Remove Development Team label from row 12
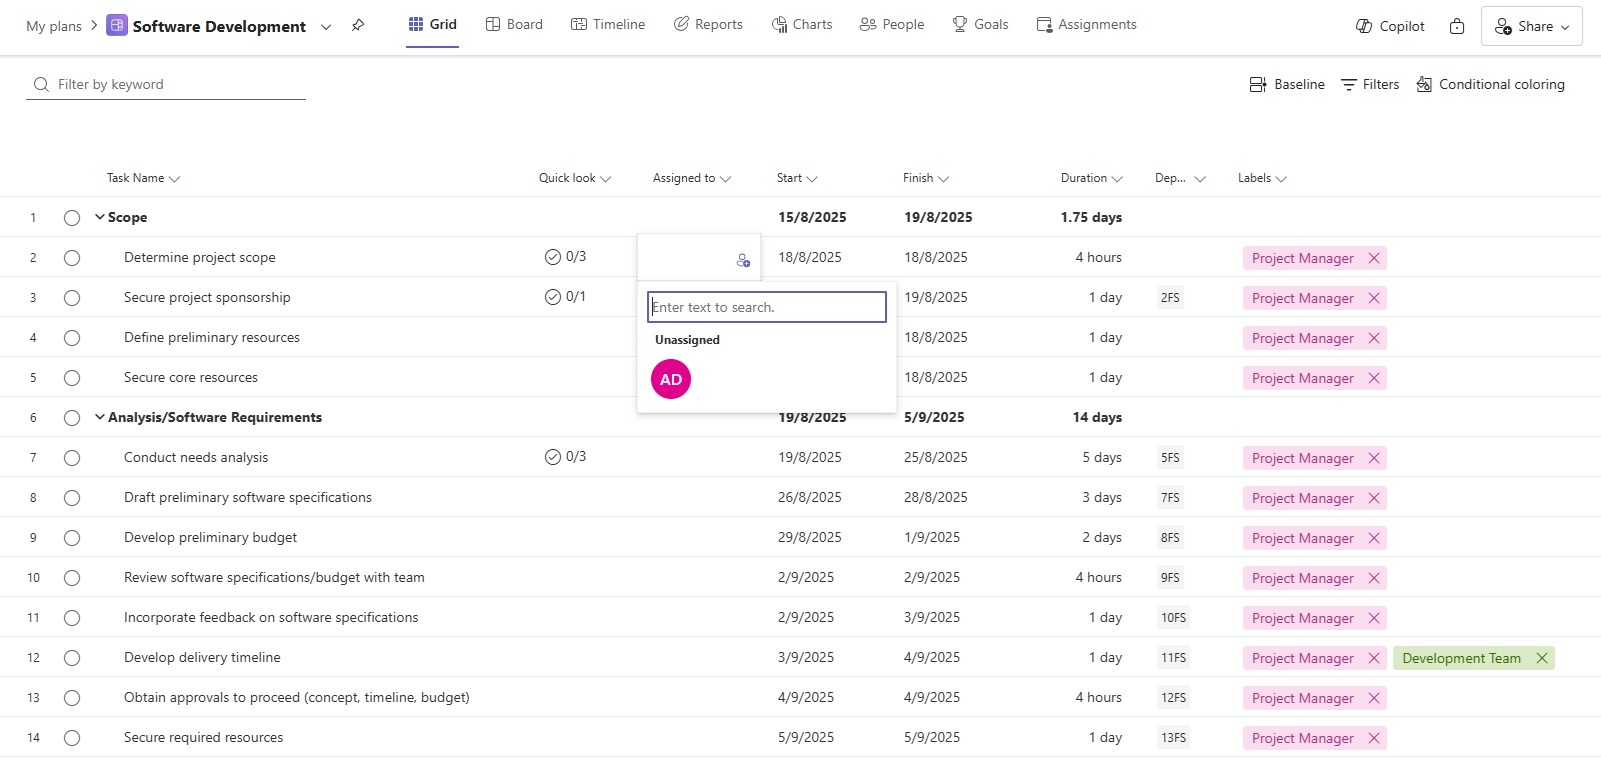1601x759 pixels. (1542, 658)
